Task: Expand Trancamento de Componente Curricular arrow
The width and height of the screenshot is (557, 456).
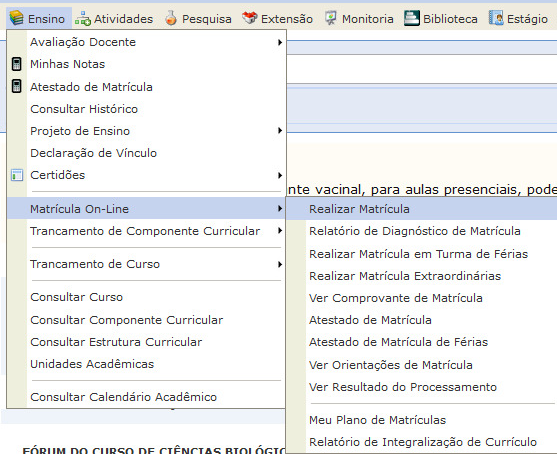Action: click(x=280, y=231)
